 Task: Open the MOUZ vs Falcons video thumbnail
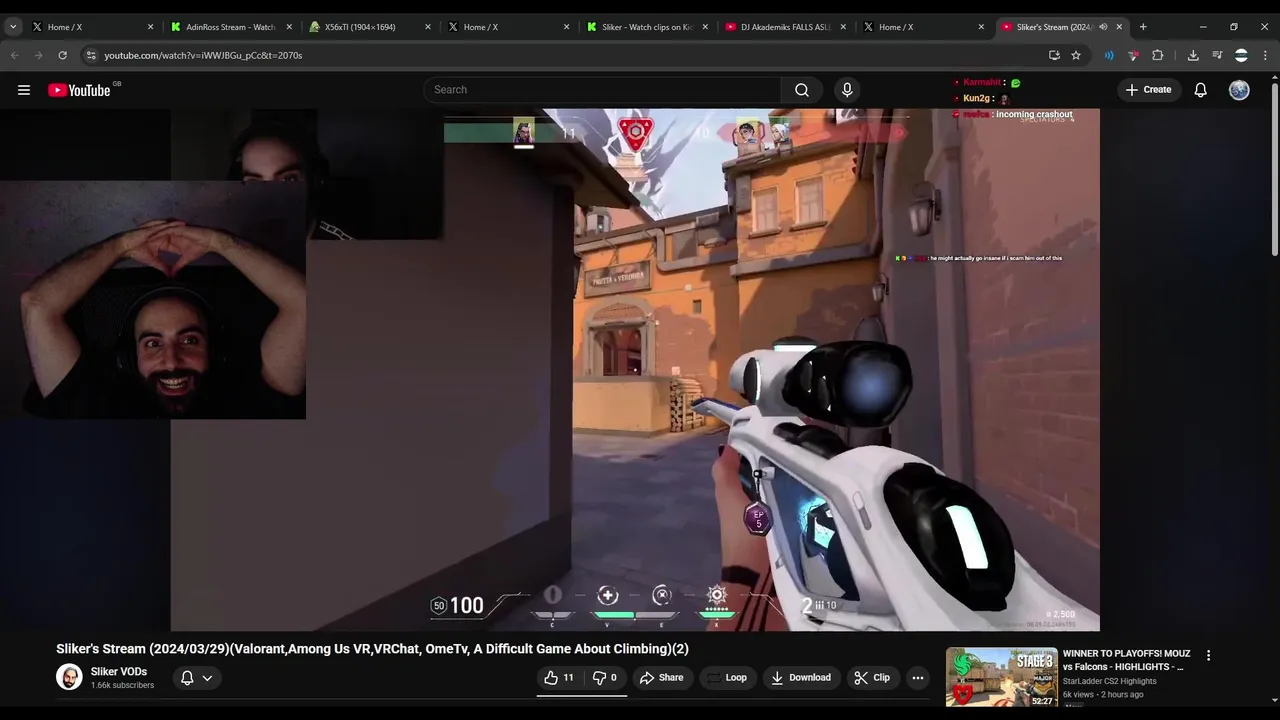[x=1001, y=677]
